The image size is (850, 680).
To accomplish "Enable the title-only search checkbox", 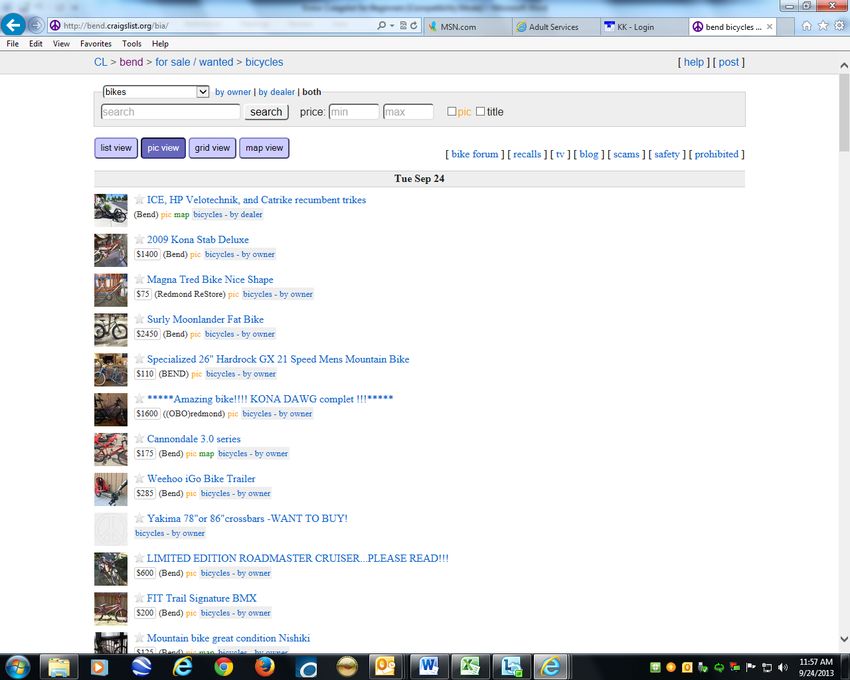I will click(x=480, y=111).
